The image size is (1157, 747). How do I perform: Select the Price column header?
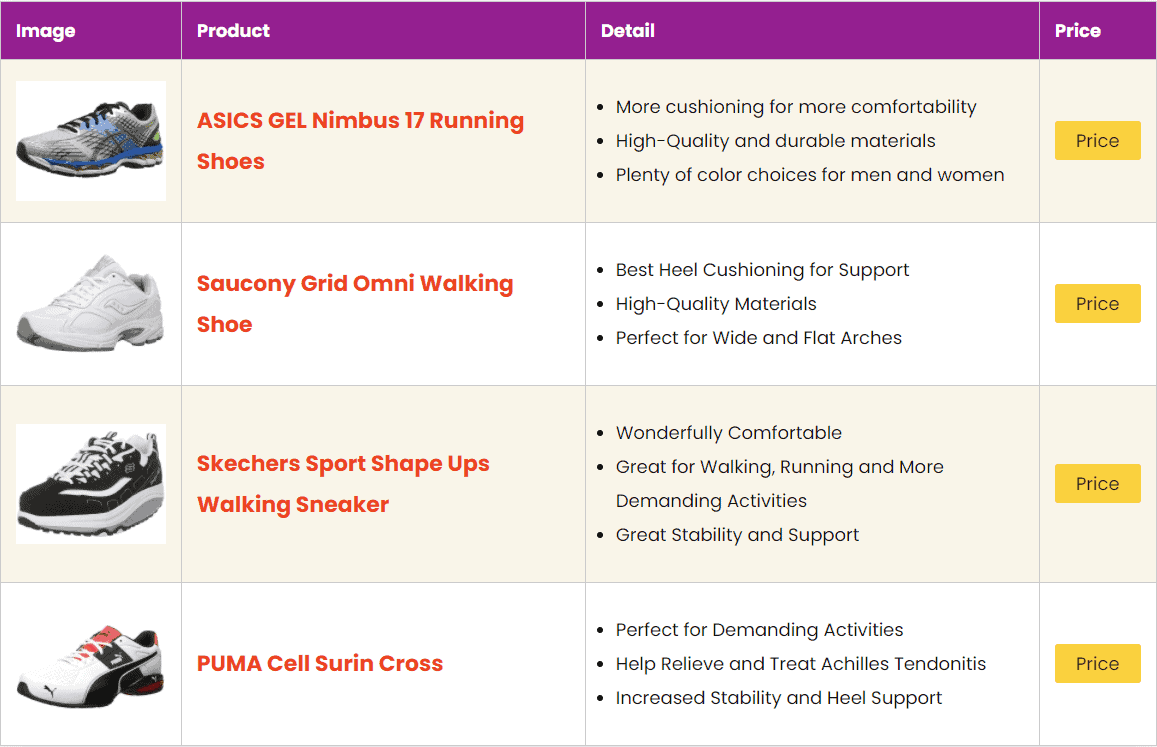(1077, 30)
